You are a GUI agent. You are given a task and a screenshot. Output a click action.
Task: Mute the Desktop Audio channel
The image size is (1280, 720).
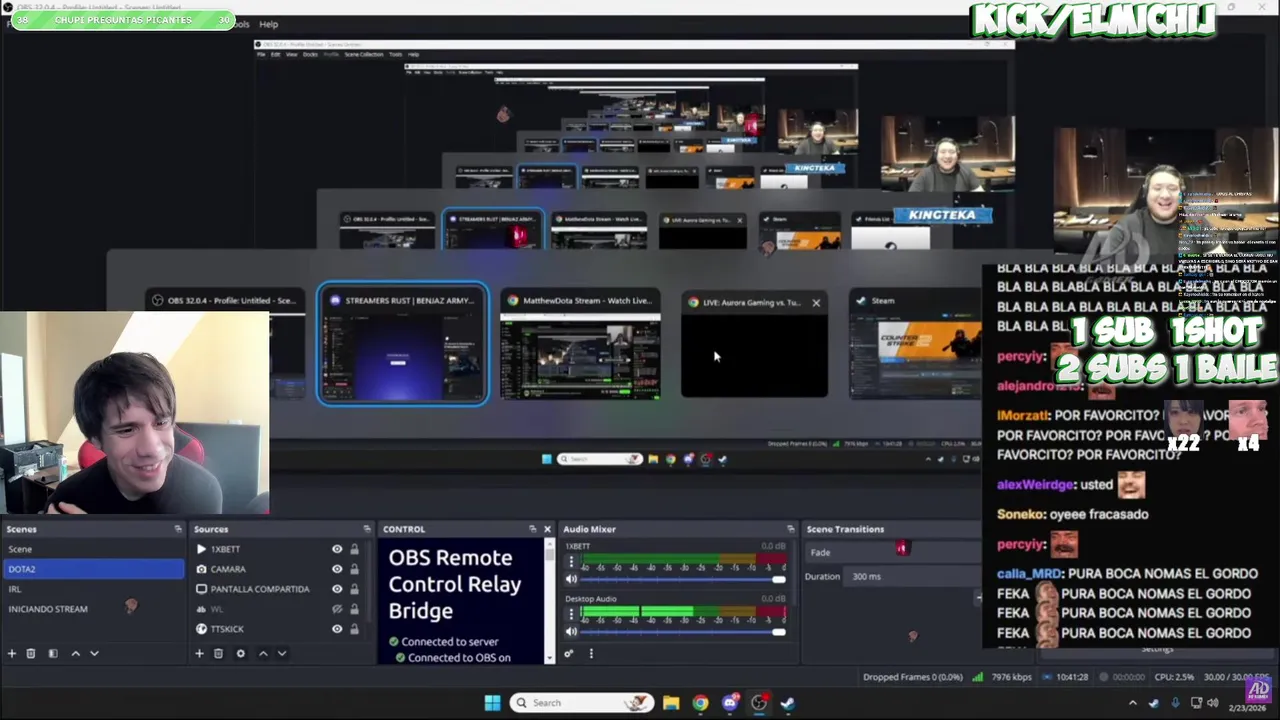(x=572, y=632)
